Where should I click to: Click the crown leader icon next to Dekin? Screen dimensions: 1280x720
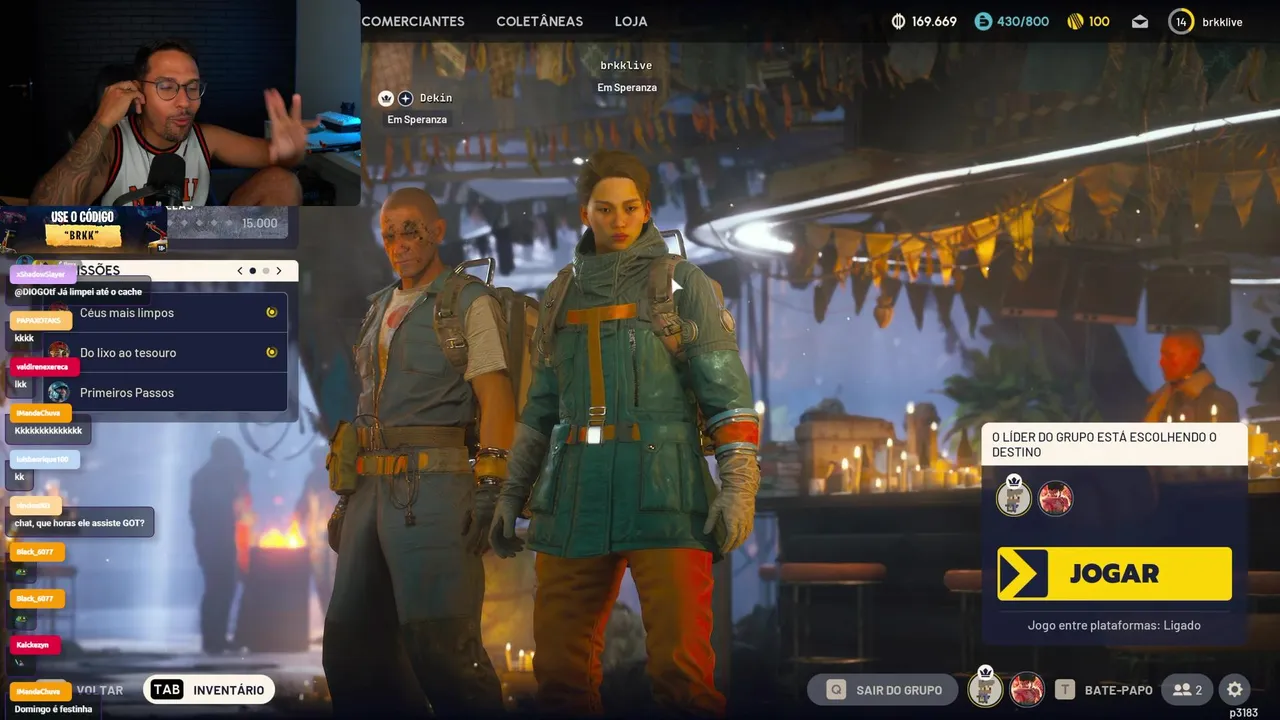(x=386, y=98)
